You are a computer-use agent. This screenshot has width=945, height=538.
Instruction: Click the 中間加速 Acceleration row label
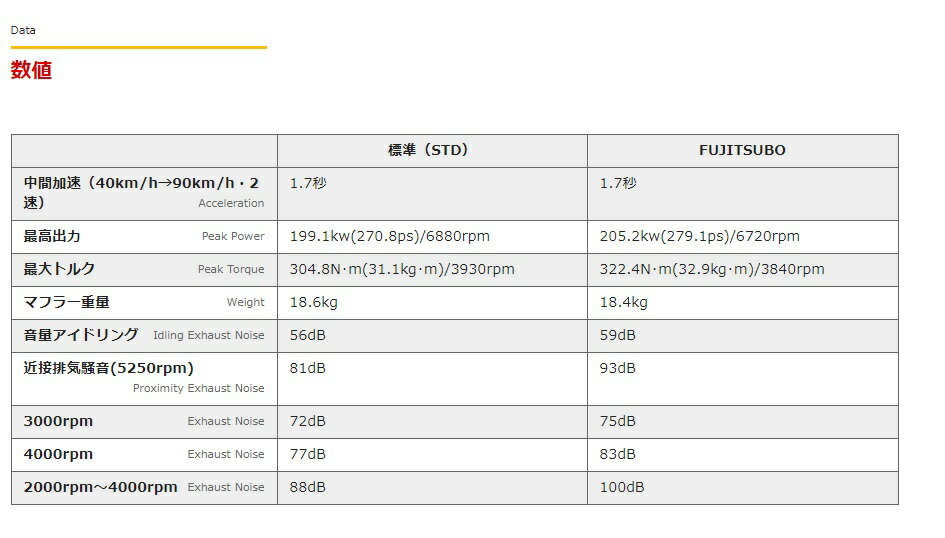pyautogui.click(x=141, y=192)
